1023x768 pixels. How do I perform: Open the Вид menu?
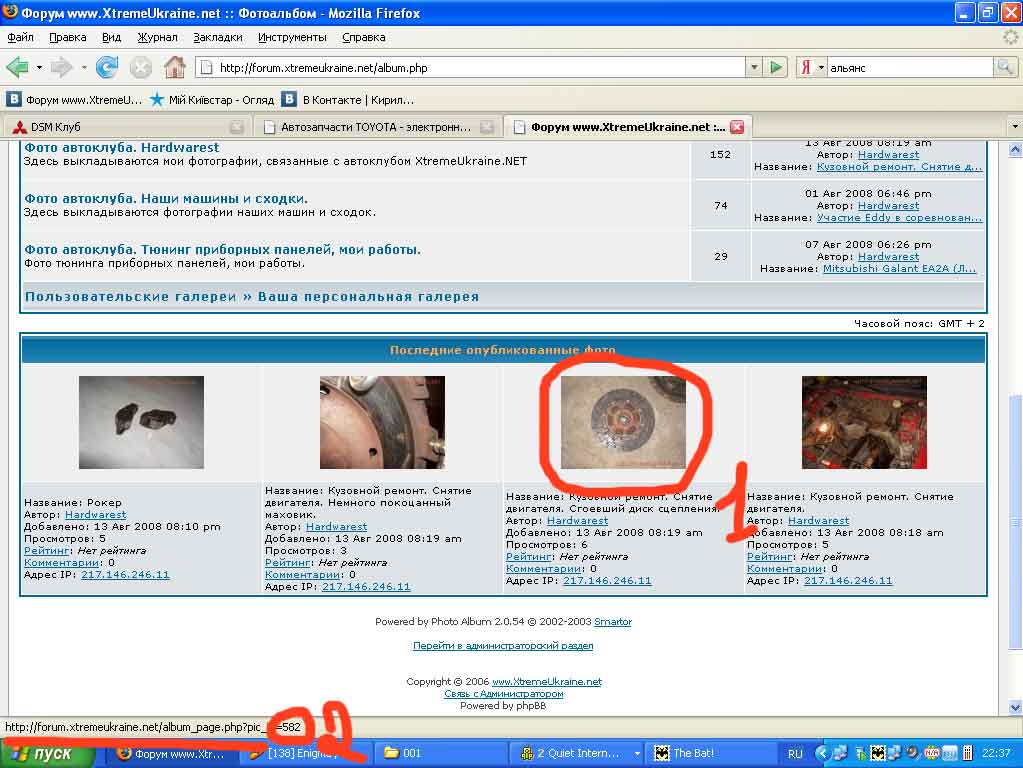click(x=112, y=37)
